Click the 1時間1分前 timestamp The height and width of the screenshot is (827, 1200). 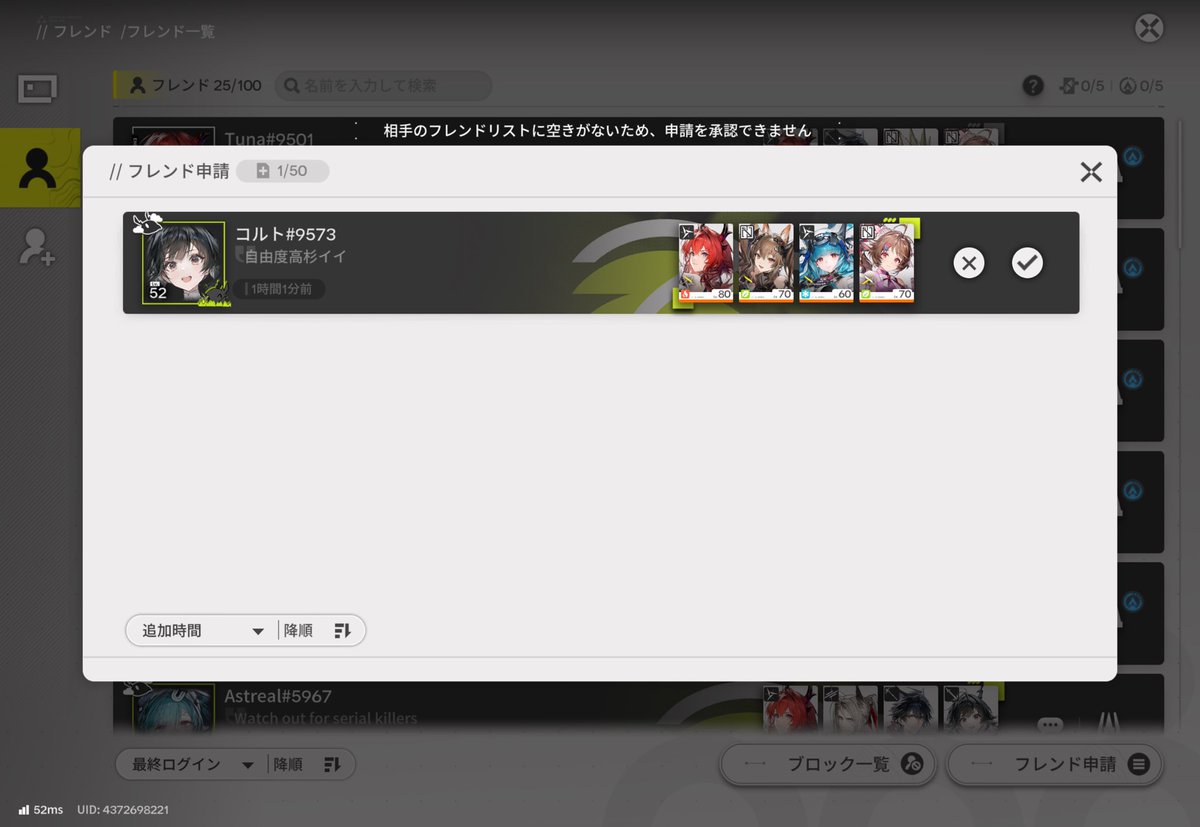[280, 289]
